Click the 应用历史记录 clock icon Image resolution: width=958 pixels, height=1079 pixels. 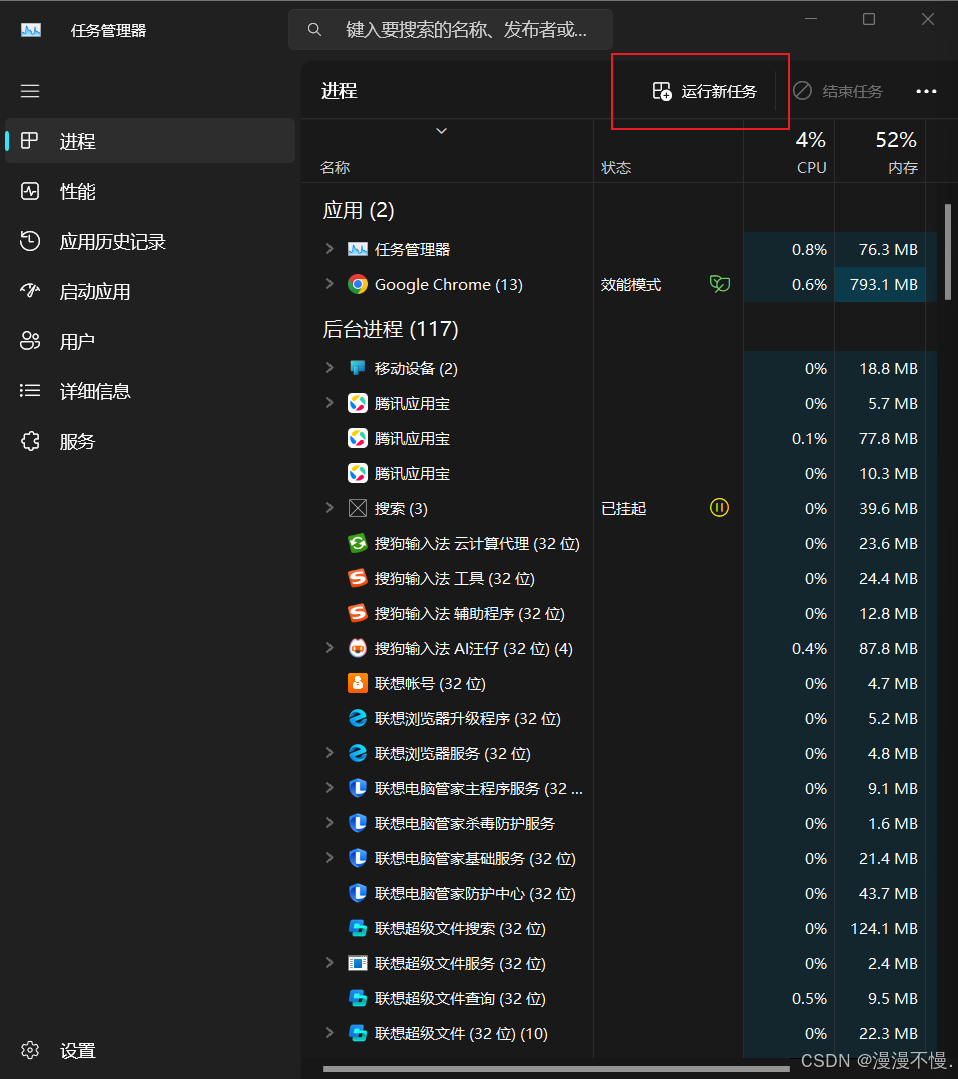coord(30,241)
